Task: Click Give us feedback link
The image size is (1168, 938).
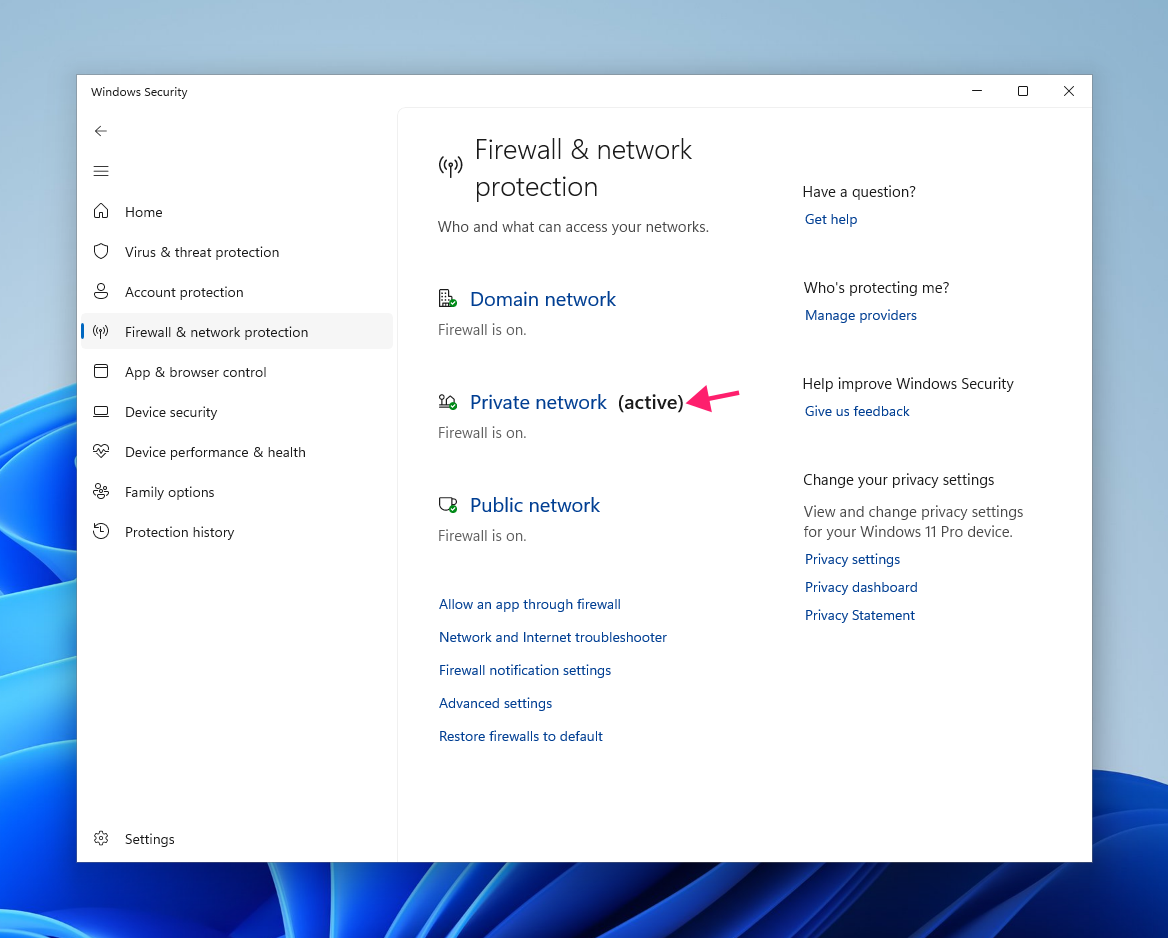Action: click(x=857, y=411)
